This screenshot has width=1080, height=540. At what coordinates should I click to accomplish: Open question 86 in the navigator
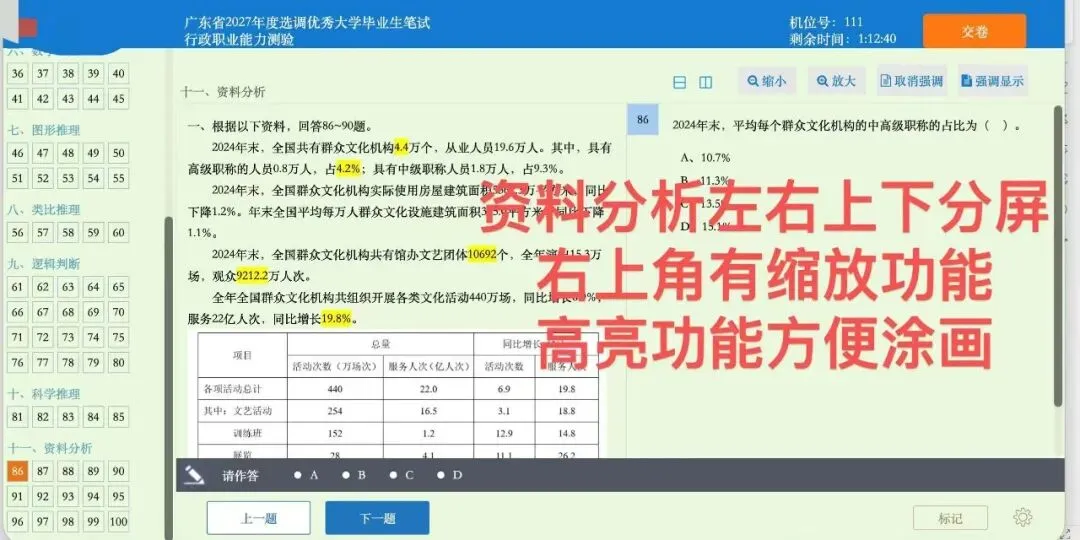pyautogui.click(x=18, y=471)
